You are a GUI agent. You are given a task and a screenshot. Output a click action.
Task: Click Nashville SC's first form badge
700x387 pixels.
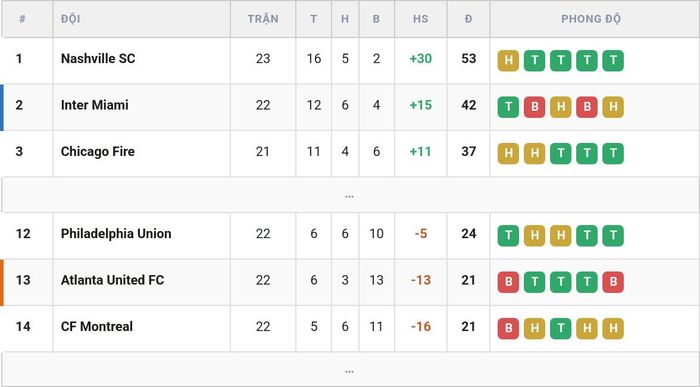(x=508, y=61)
